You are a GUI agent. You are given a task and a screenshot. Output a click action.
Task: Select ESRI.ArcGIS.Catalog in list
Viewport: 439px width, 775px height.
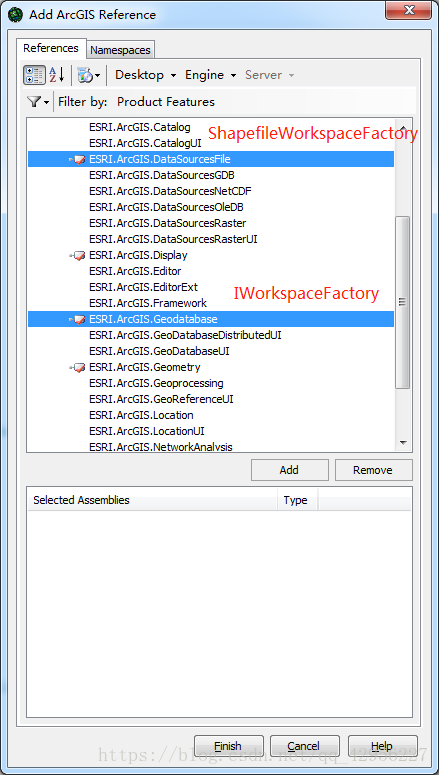[x=140, y=128]
